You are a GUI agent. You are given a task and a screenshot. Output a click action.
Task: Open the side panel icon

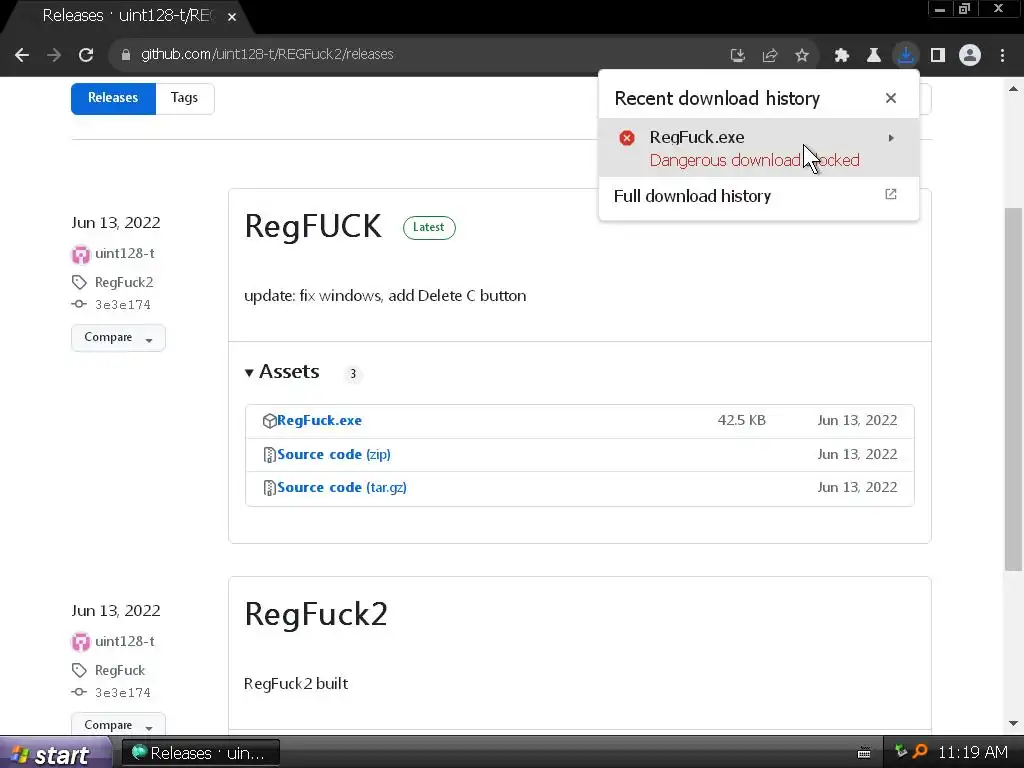tap(938, 56)
